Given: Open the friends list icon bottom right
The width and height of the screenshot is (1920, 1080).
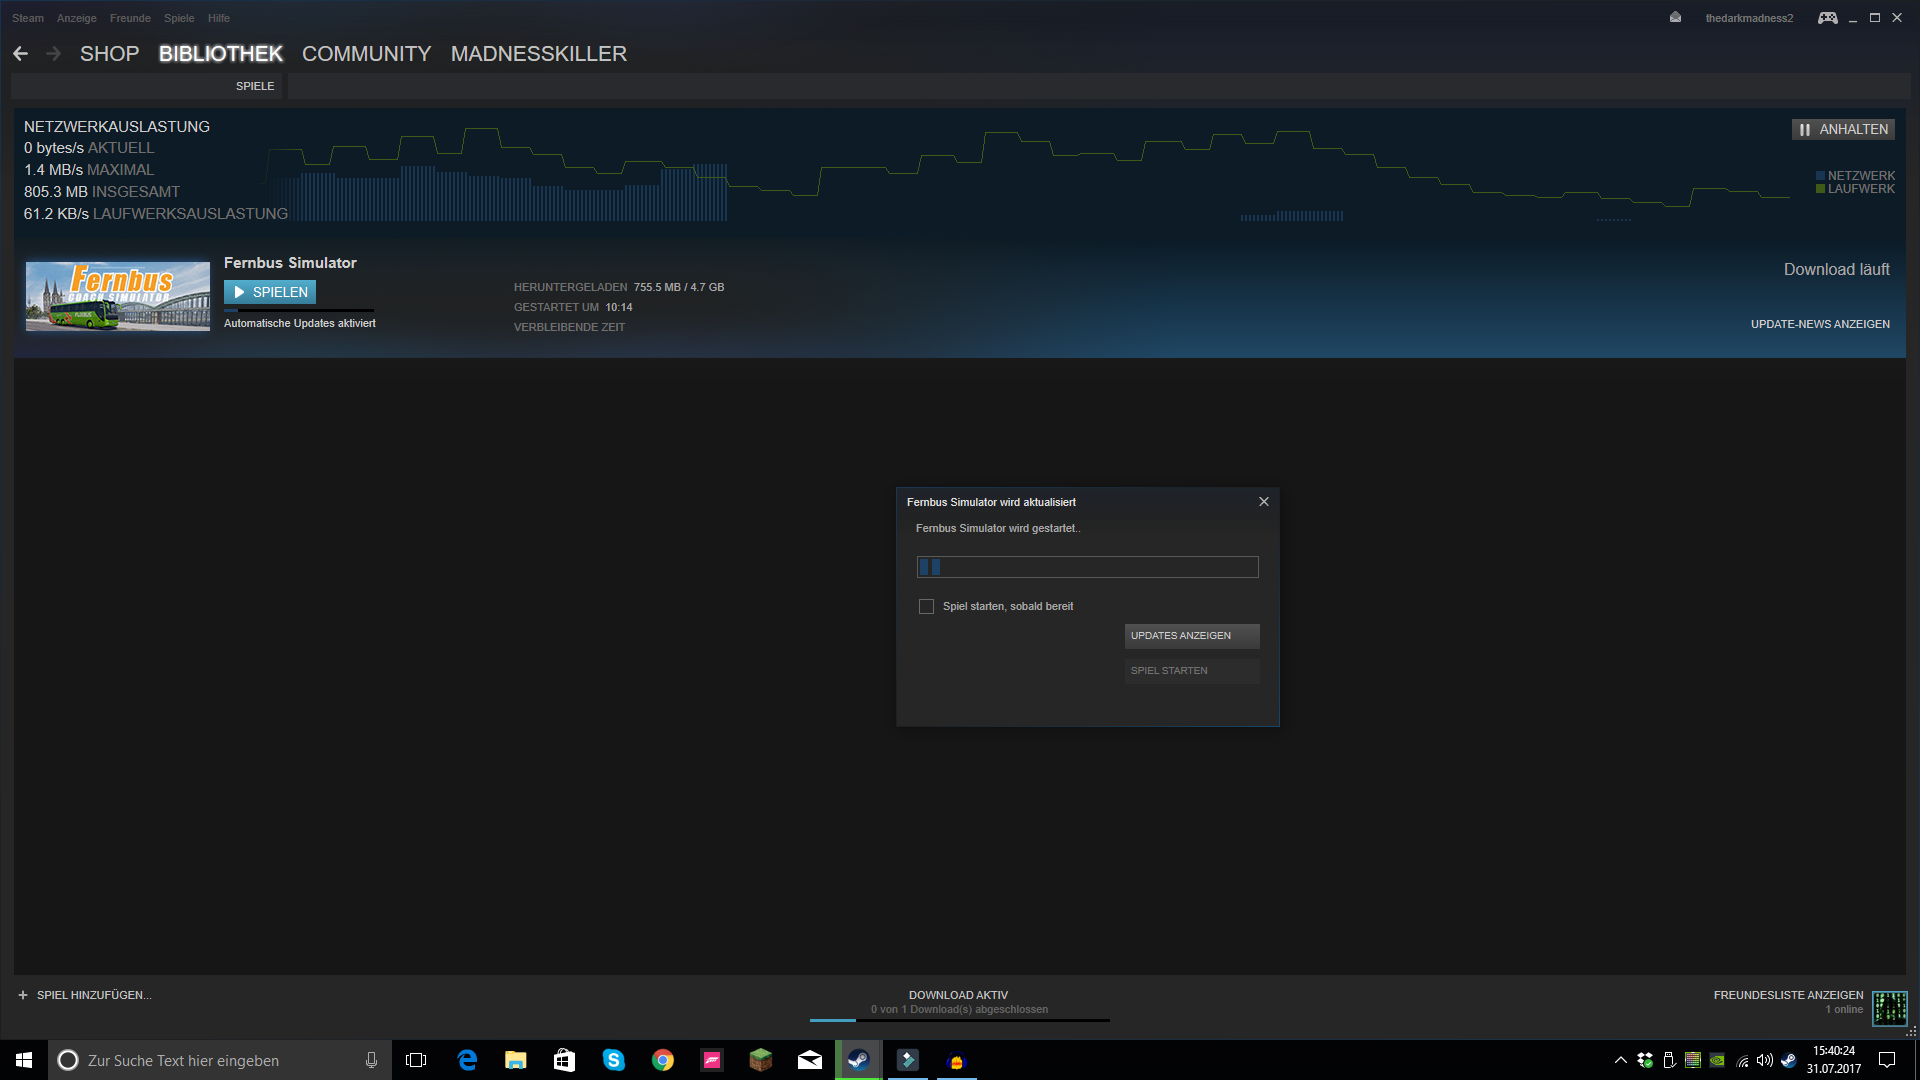Looking at the screenshot, I should pos(1891,1009).
